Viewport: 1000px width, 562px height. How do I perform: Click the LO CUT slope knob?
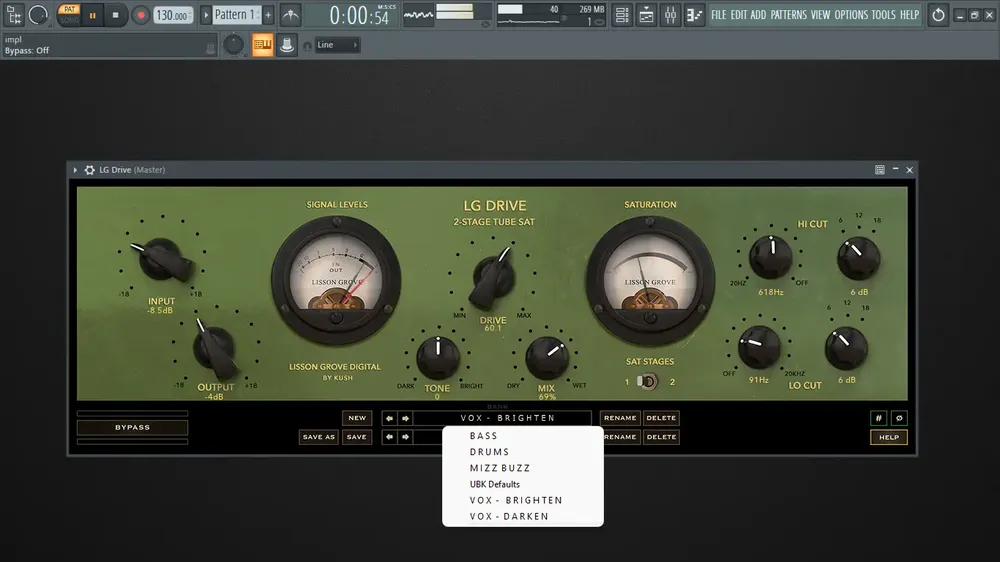(x=846, y=348)
